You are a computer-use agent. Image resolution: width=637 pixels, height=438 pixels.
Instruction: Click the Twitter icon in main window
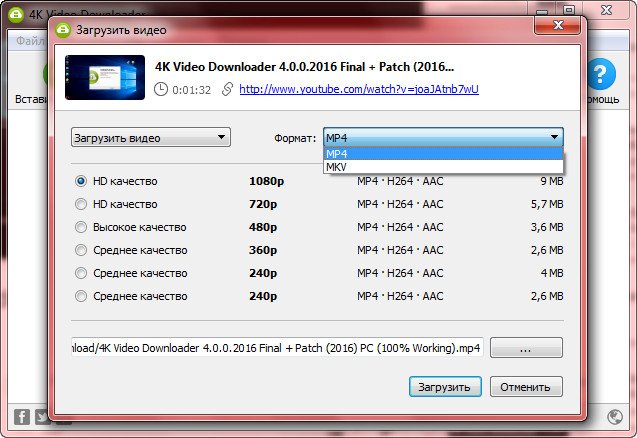coord(42,417)
